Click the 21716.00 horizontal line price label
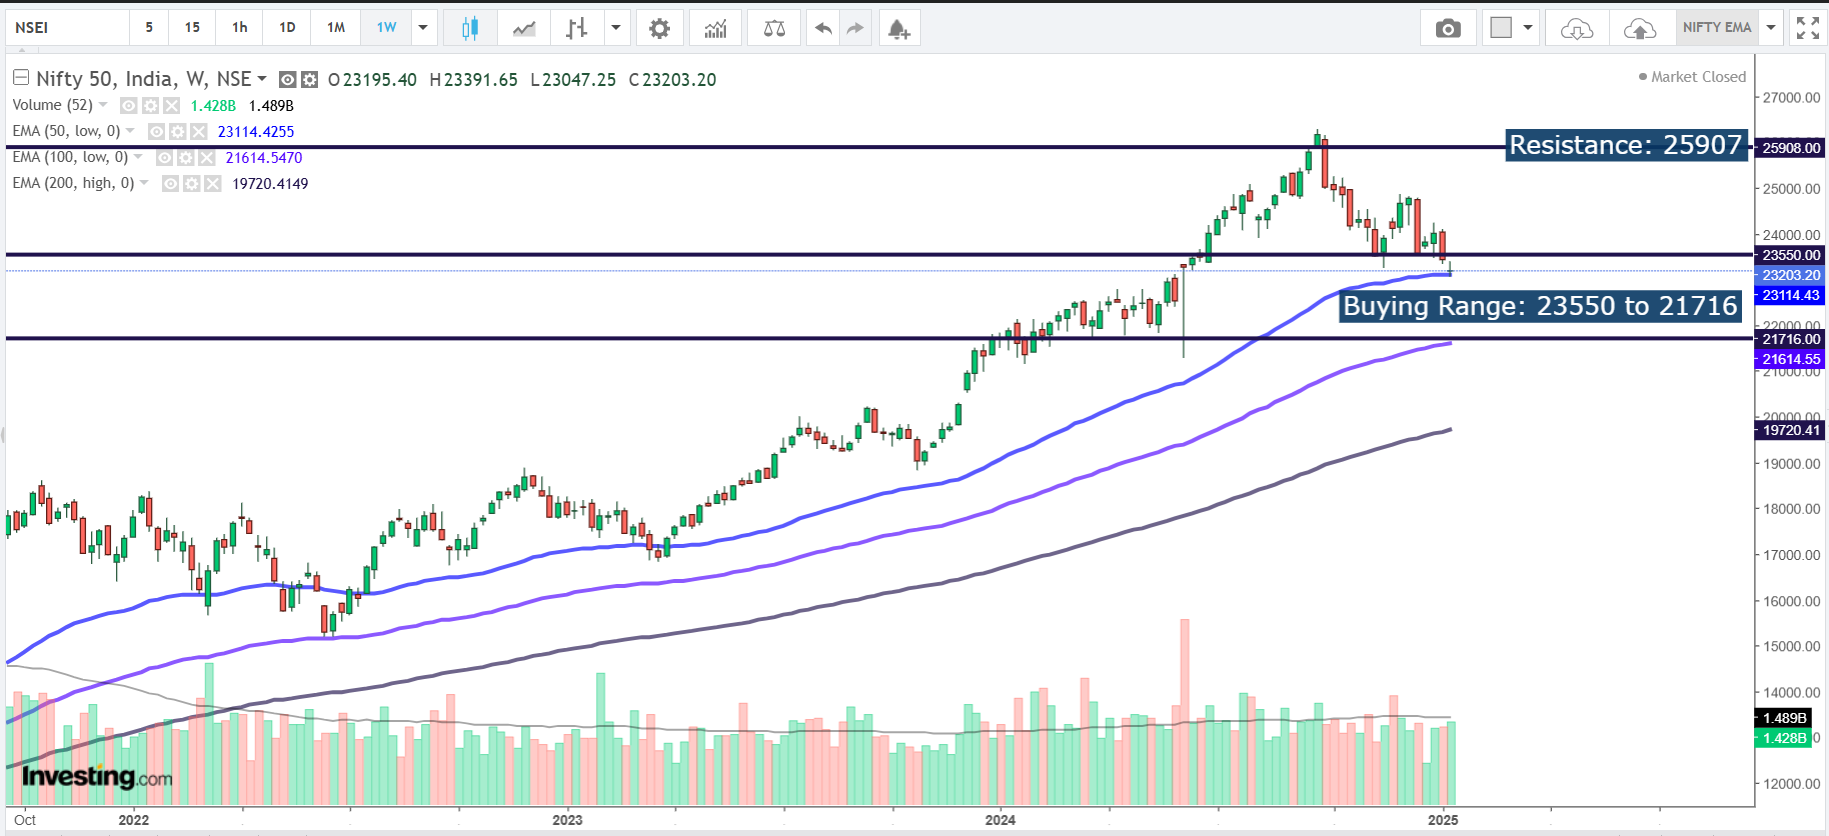Viewport: 1829px width, 836px height. tap(1790, 339)
